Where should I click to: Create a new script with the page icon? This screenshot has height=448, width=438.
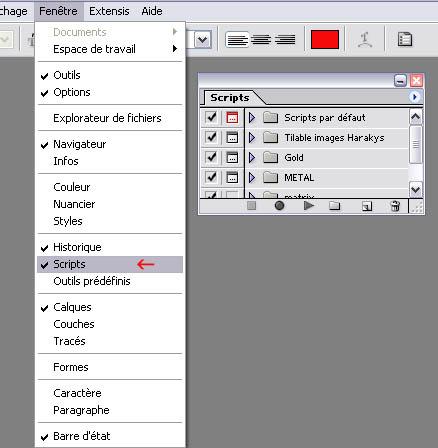click(x=367, y=206)
